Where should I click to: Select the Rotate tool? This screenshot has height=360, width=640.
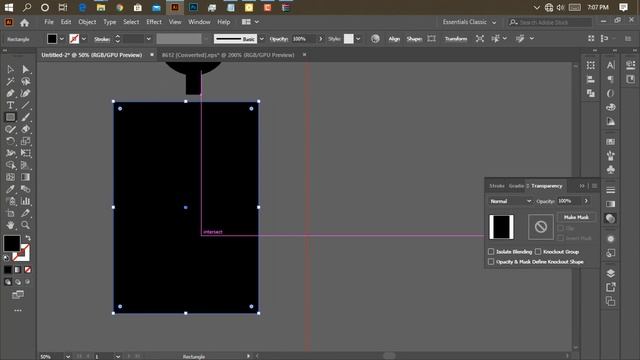(10, 141)
